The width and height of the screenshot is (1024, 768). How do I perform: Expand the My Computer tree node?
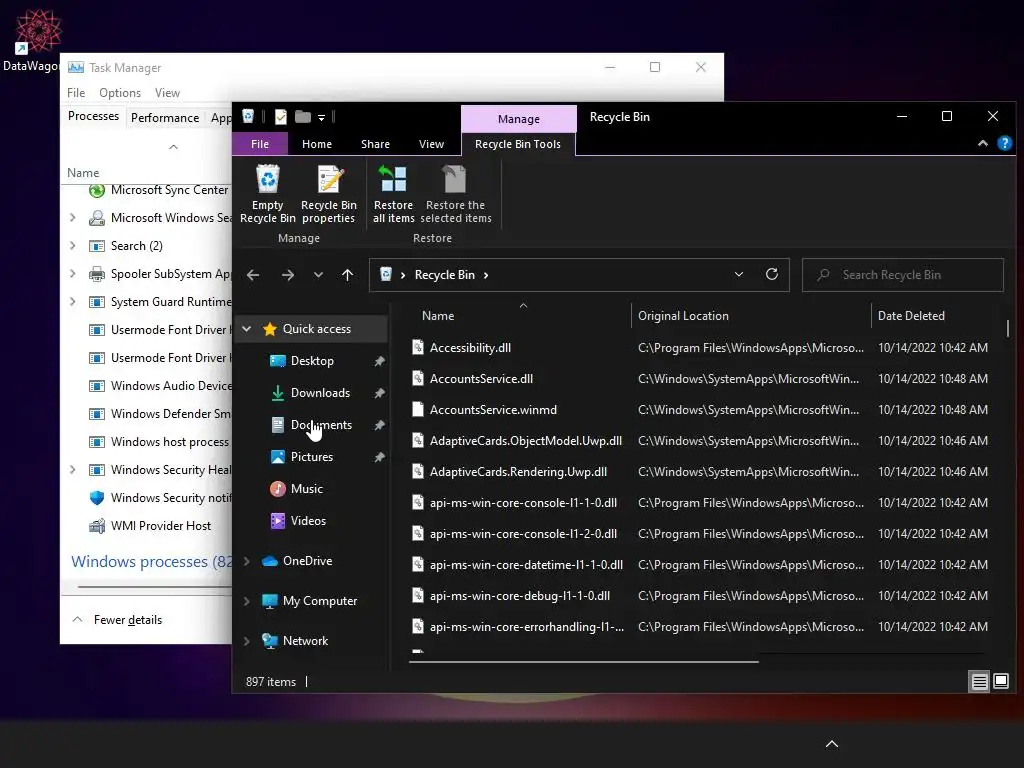pos(247,601)
